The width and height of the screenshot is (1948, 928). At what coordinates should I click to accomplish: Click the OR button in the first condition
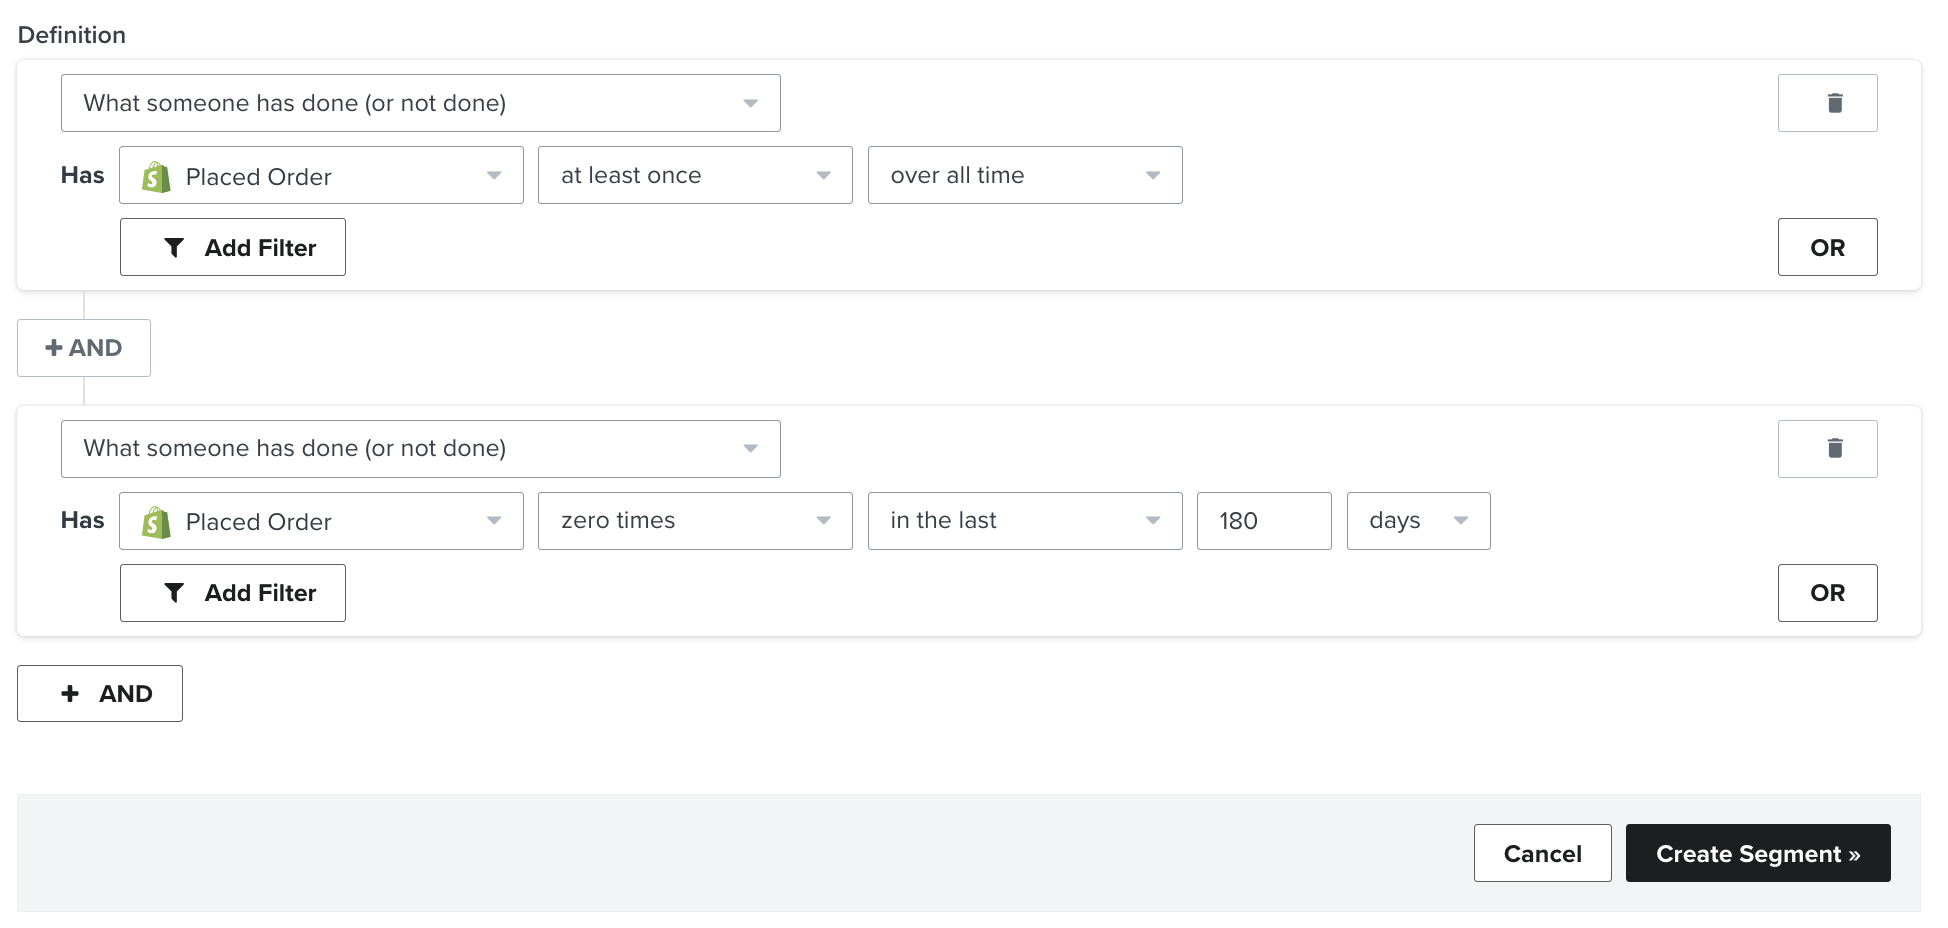tap(1827, 247)
